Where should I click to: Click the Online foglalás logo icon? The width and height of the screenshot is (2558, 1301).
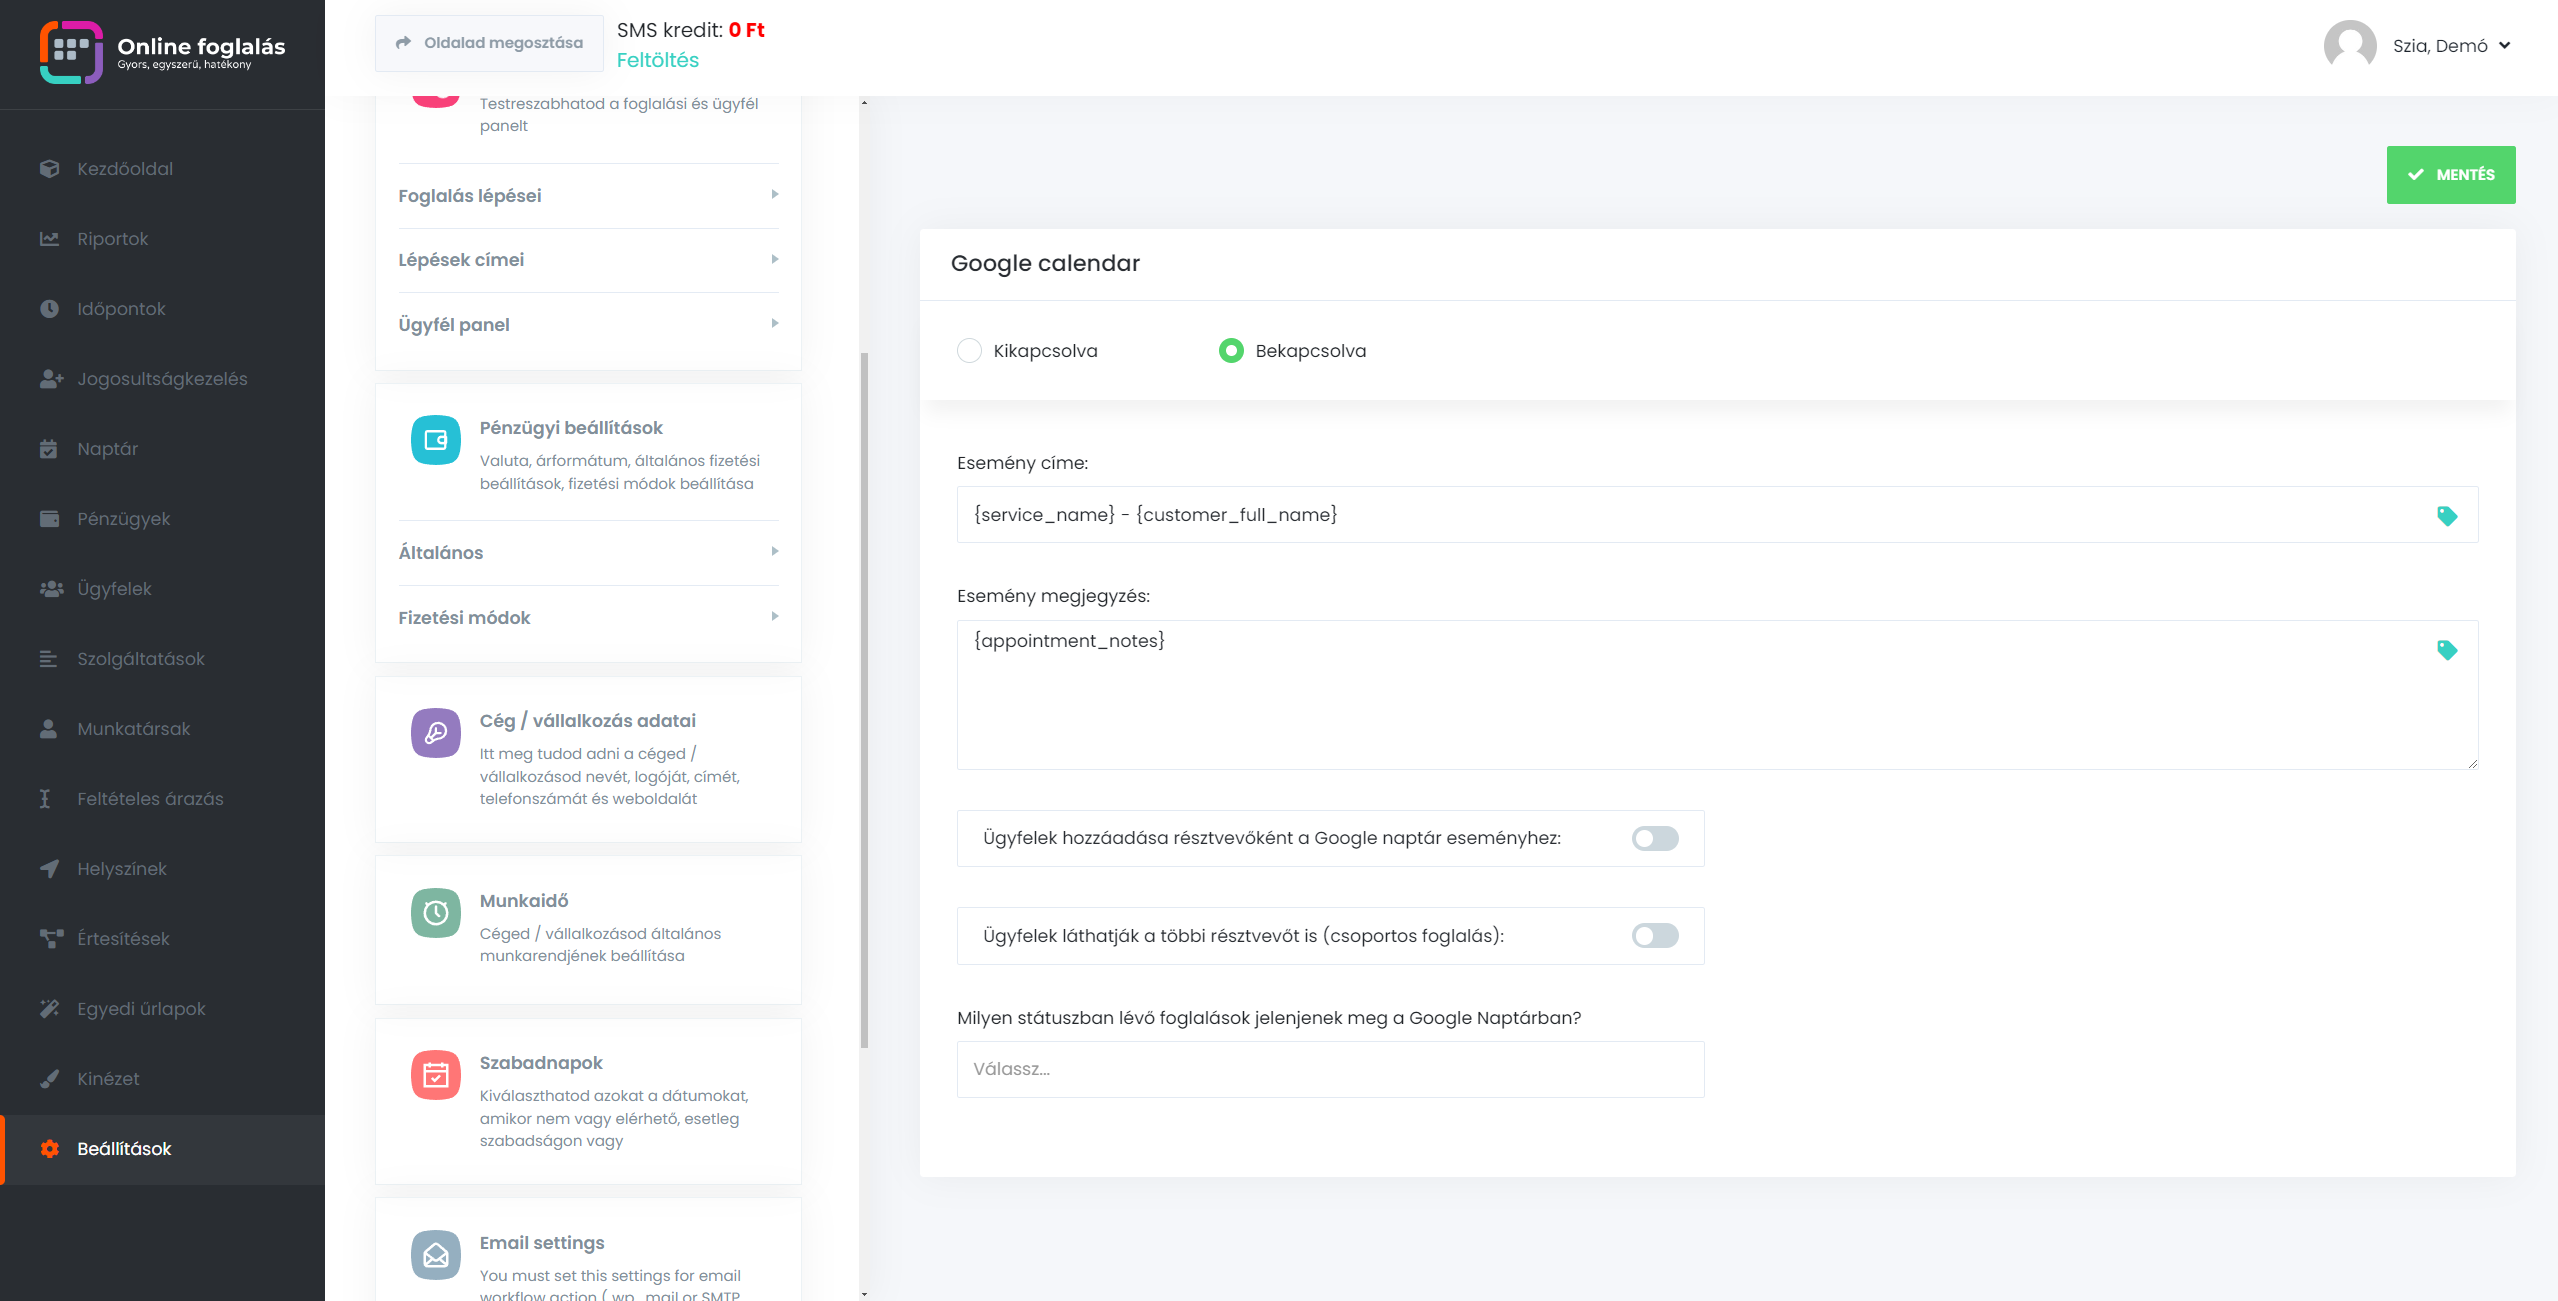coord(71,52)
